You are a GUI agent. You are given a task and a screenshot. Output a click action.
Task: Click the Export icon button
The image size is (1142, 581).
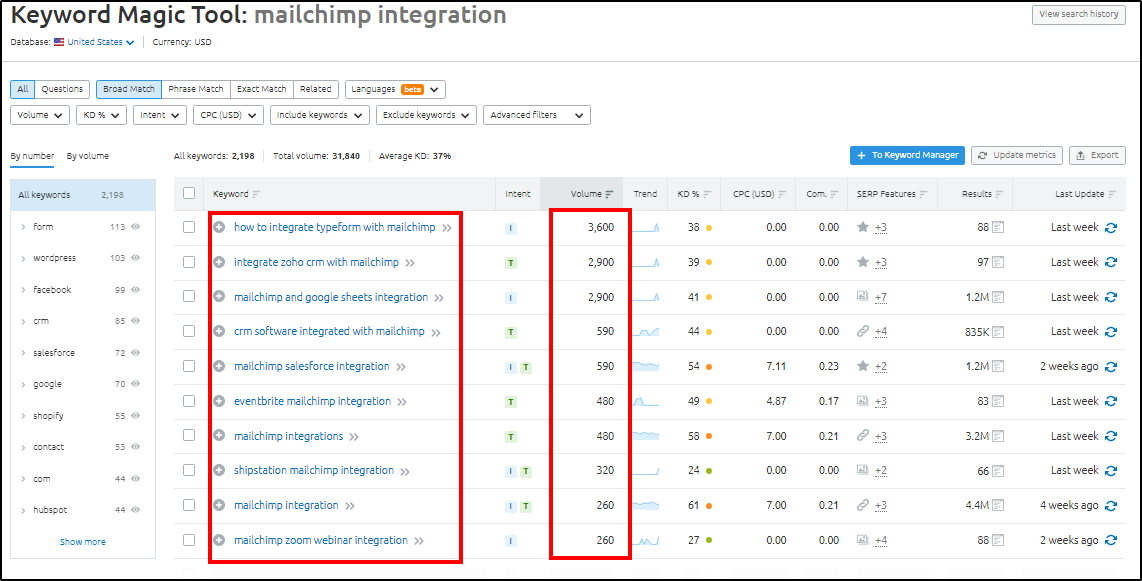[x=1097, y=156]
